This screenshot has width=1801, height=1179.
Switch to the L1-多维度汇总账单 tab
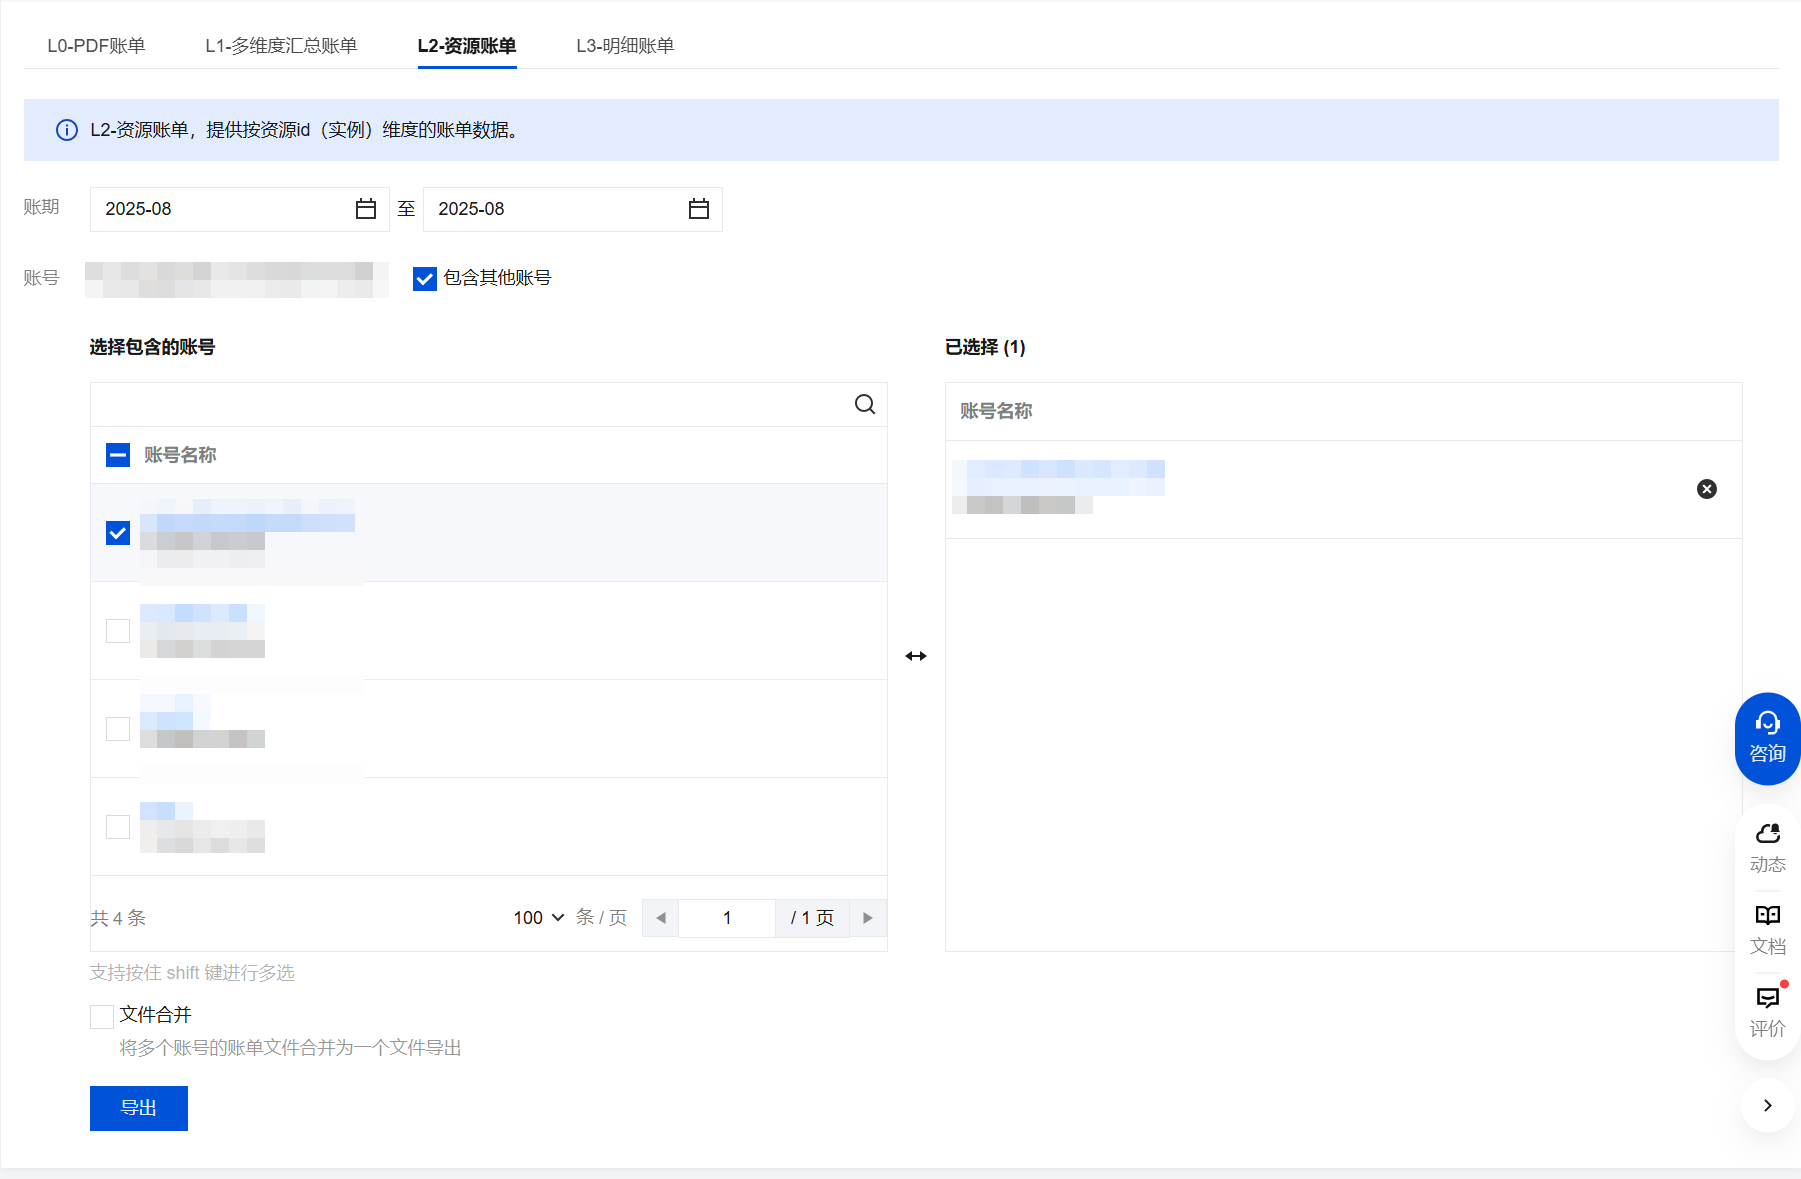(x=281, y=46)
